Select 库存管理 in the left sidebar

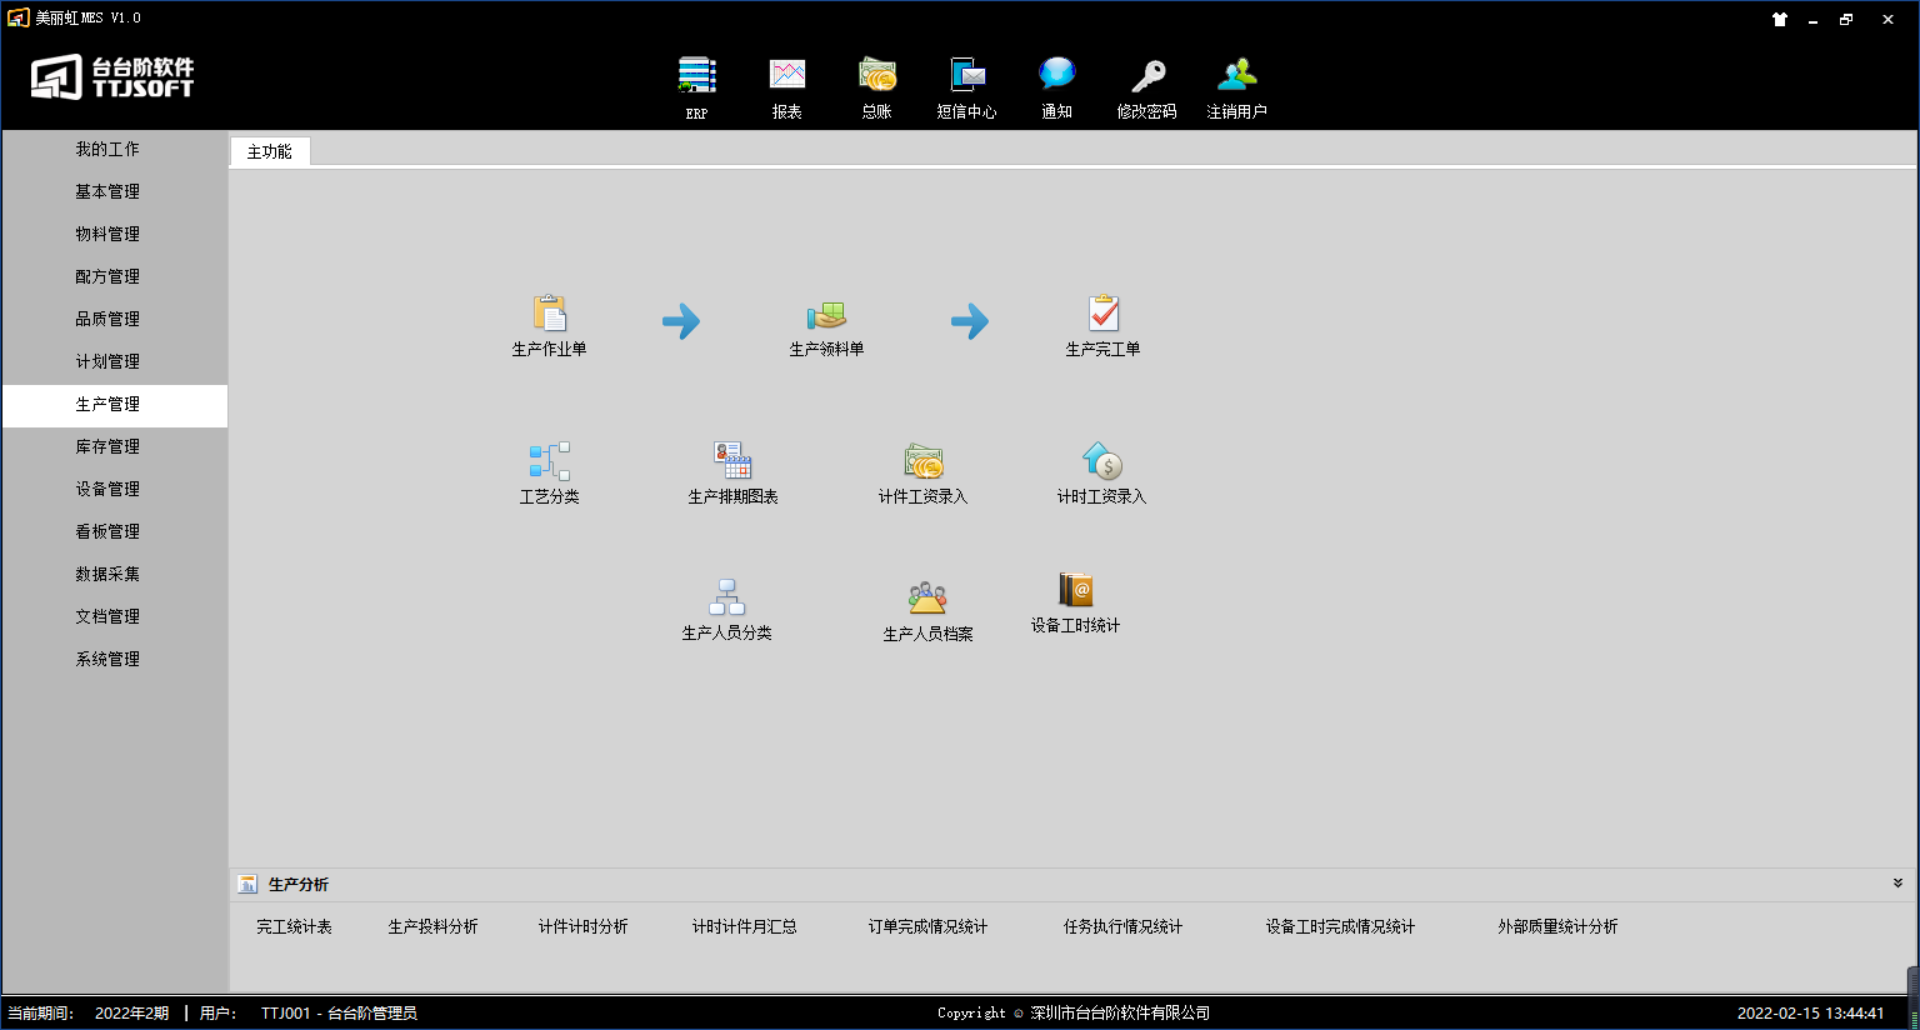click(108, 447)
